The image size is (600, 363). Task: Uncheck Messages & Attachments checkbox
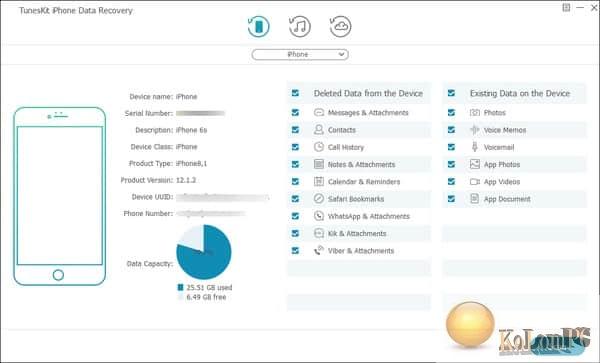[x=295, y=112]
